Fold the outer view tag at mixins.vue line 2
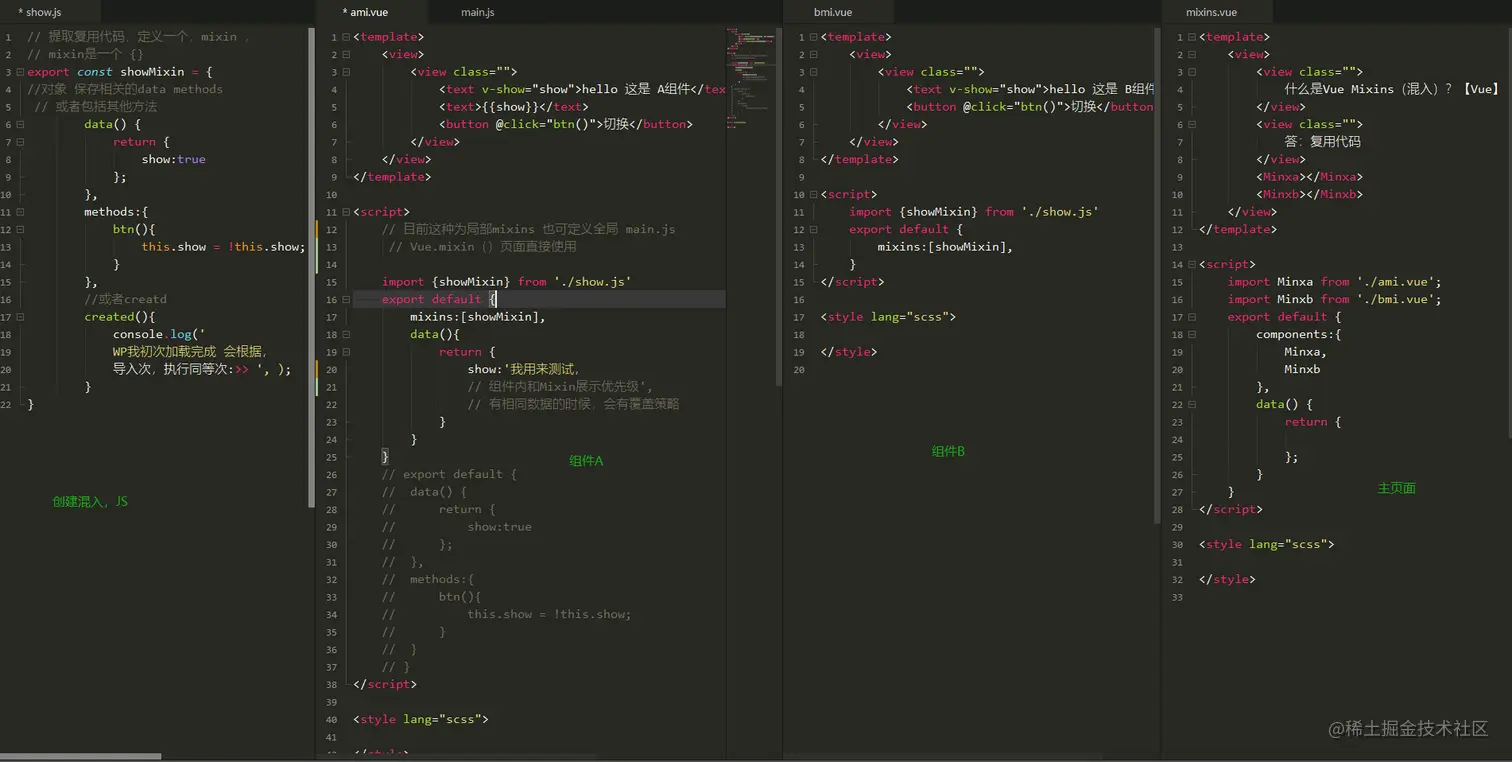Screen dimensions: 1512x762 coord(1192,54)
